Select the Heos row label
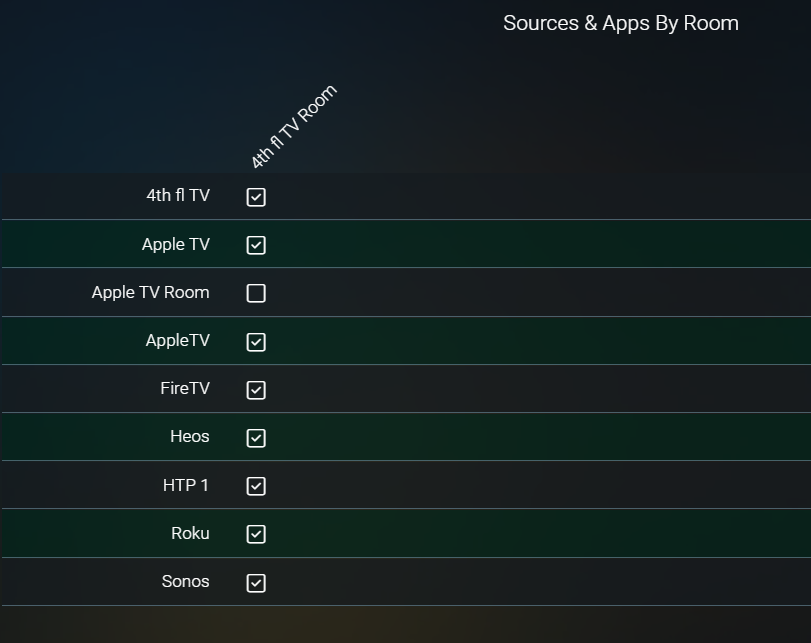The width and height of the screenshot is (811, 643). (190, 437)
